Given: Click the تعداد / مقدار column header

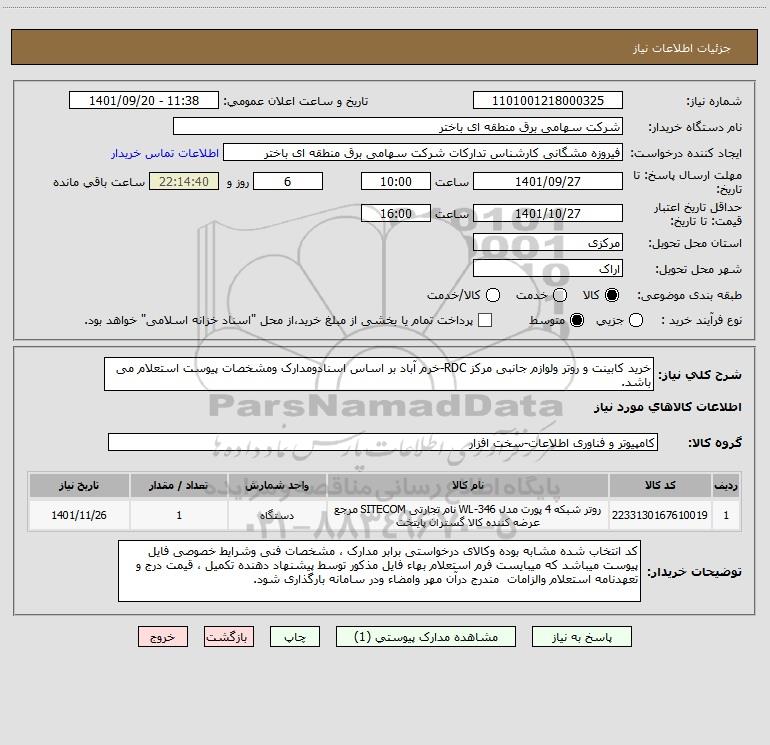Looking at the screenshot, I should pyautogui.click(x=179, y=485).
